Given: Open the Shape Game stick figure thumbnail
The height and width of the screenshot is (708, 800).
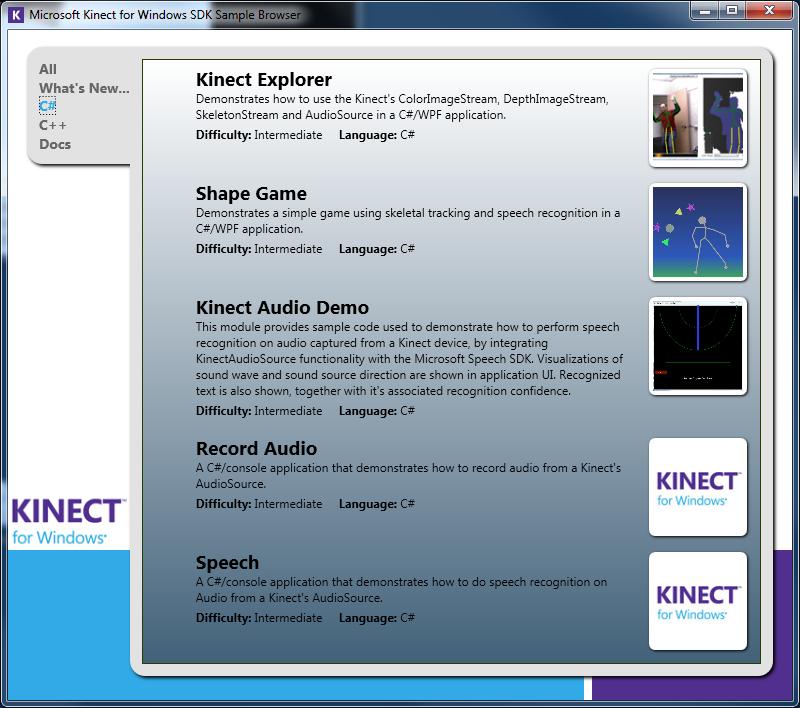Looking at the screenshot, I should coord(698,232).
